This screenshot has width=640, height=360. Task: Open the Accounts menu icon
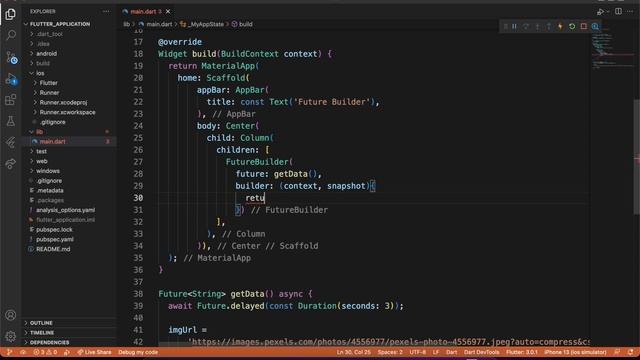click(x=11, y=315)
